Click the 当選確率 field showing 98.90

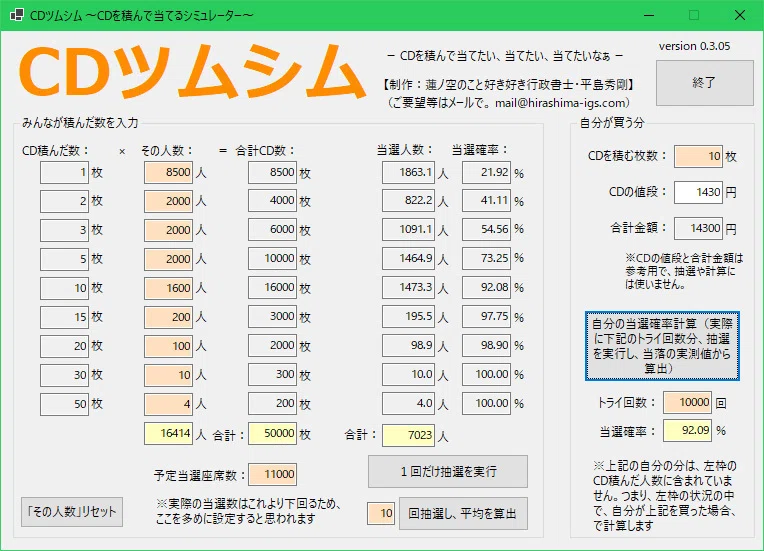(486, 346)
